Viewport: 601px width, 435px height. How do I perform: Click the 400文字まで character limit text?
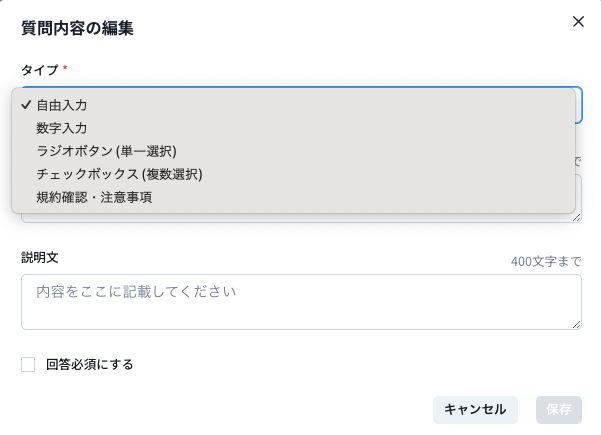tap(546, 262)
